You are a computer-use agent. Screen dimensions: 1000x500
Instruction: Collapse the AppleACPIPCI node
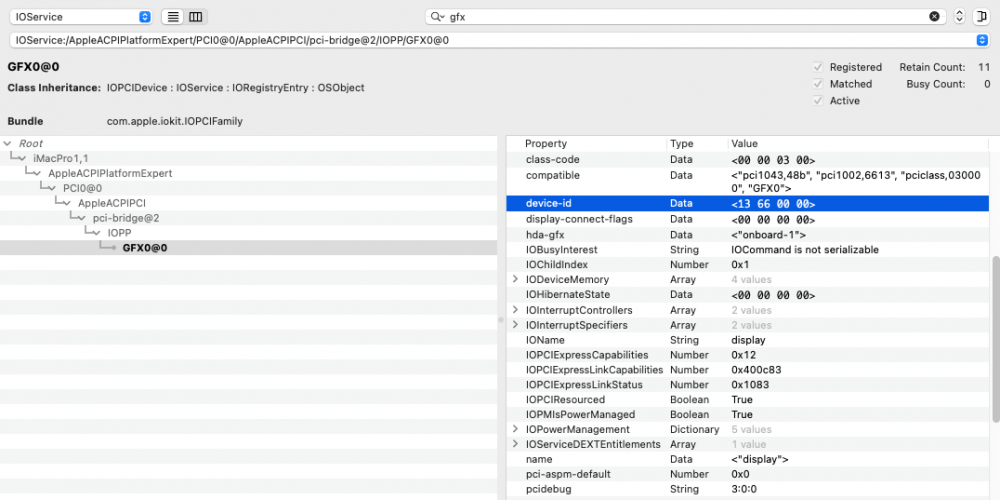coord(68,203)
